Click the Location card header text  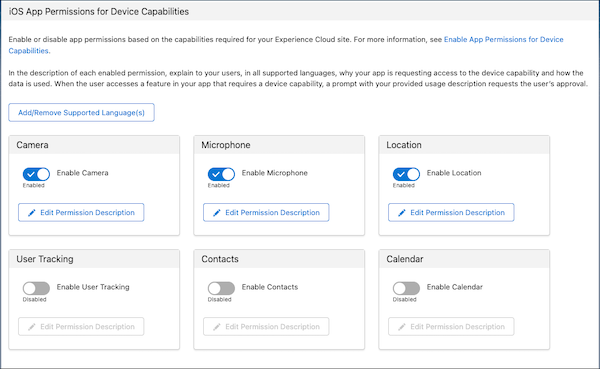point(404,145)
